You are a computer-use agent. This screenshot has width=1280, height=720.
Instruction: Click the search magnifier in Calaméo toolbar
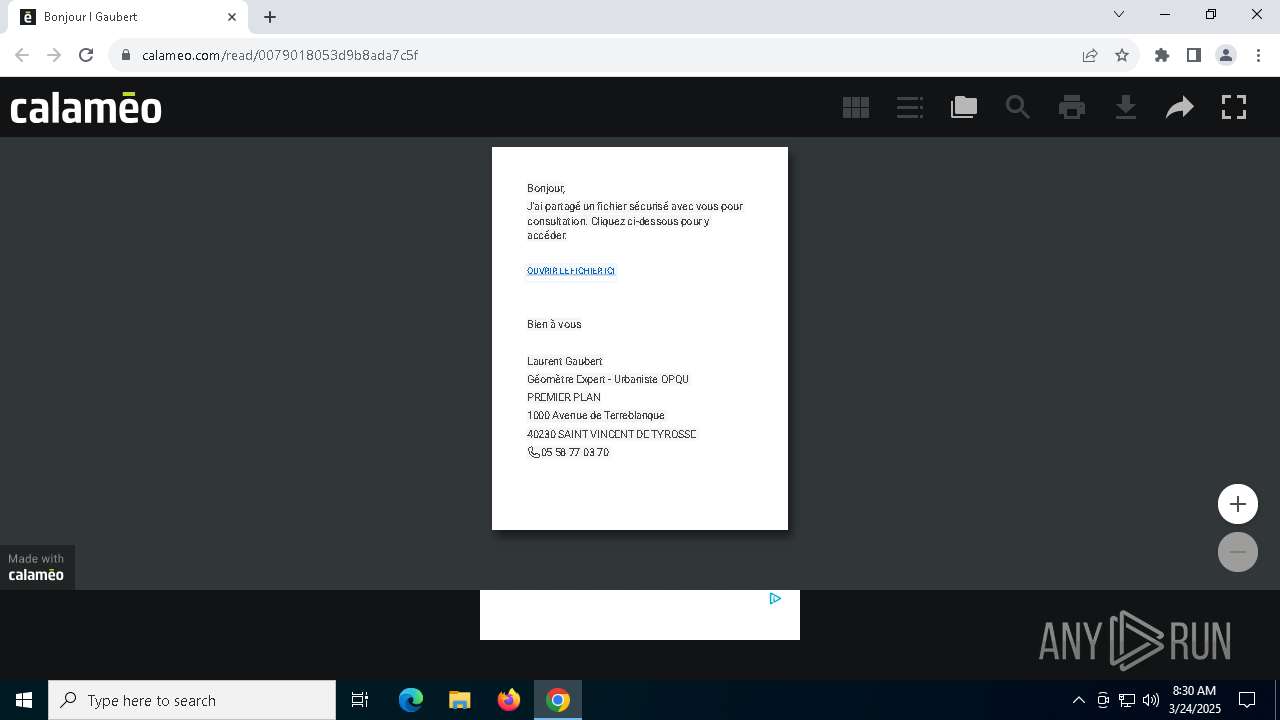point(1018,107)
